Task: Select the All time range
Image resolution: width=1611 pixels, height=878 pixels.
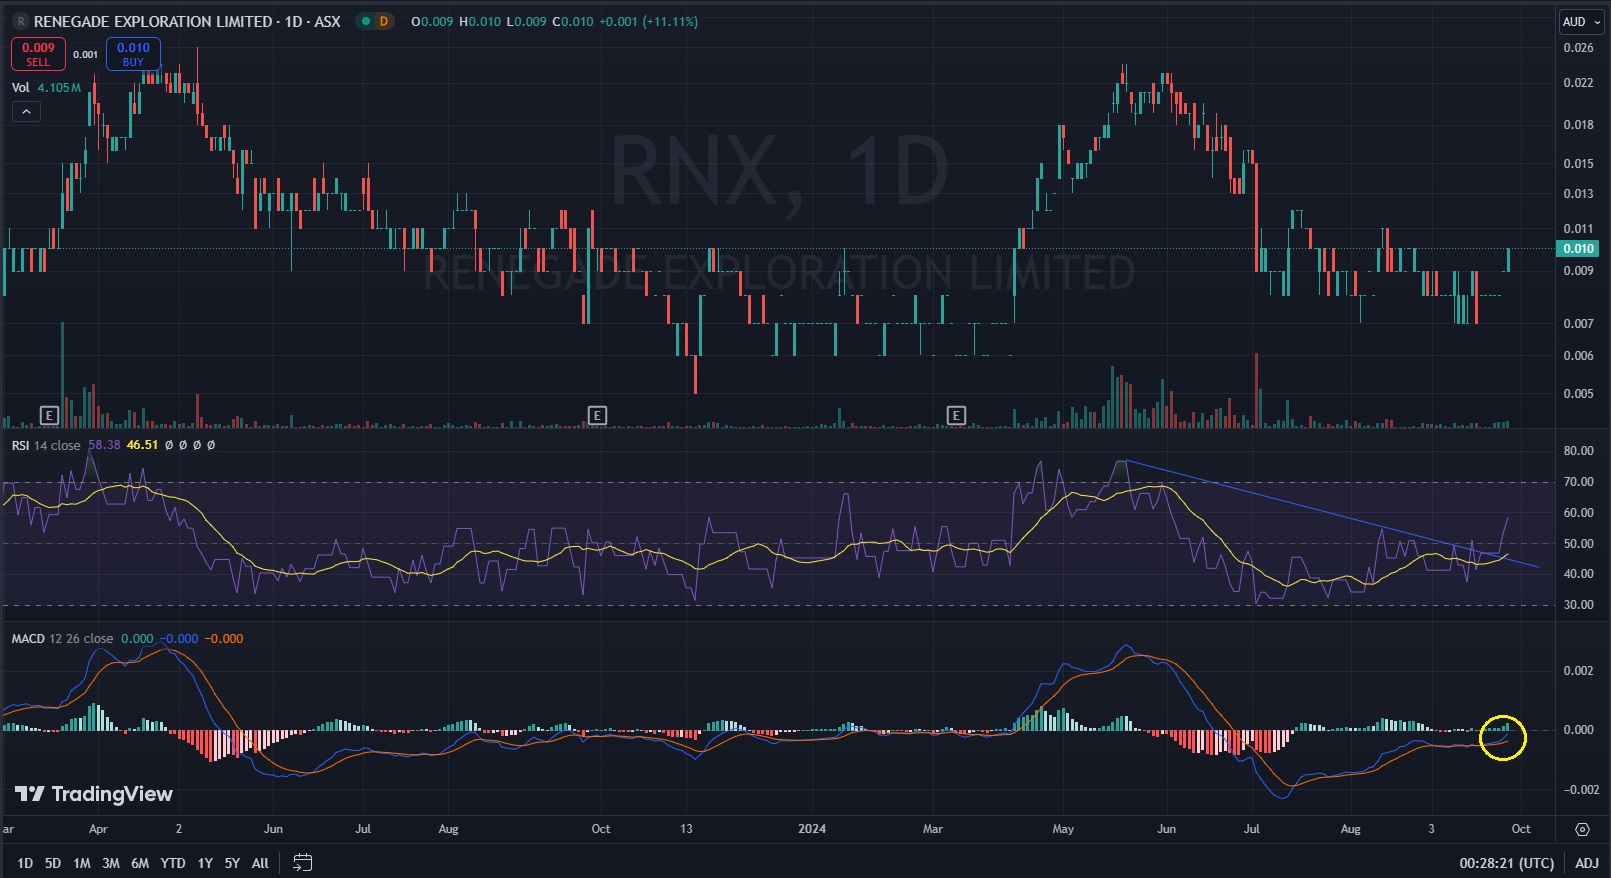Action: pyautogui.click(x=260, y=863)
